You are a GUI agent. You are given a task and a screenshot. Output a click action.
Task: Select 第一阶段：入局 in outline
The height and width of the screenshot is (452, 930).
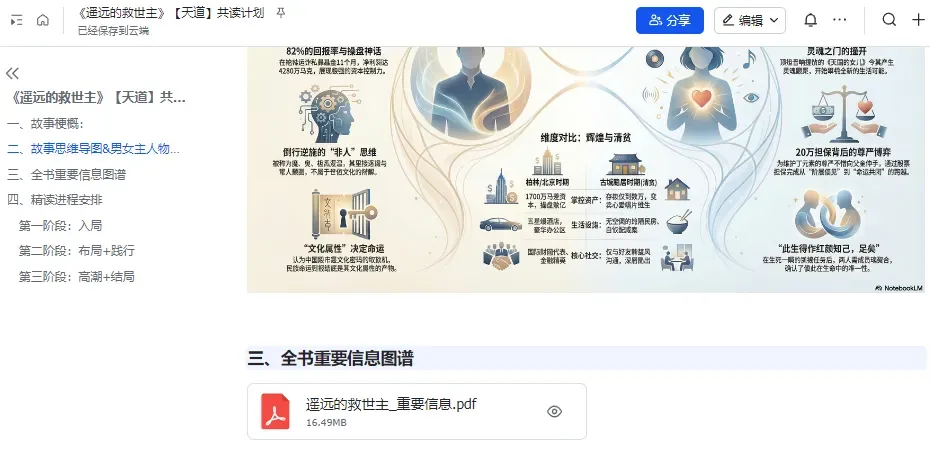click(x=60, y=225)
